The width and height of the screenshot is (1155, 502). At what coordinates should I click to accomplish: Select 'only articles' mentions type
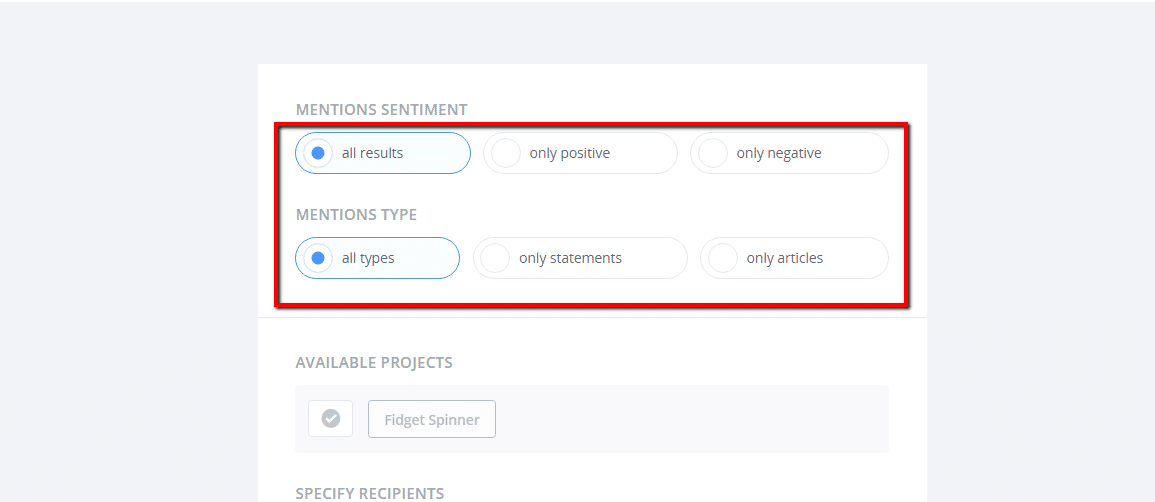click(x=794, y=258)
